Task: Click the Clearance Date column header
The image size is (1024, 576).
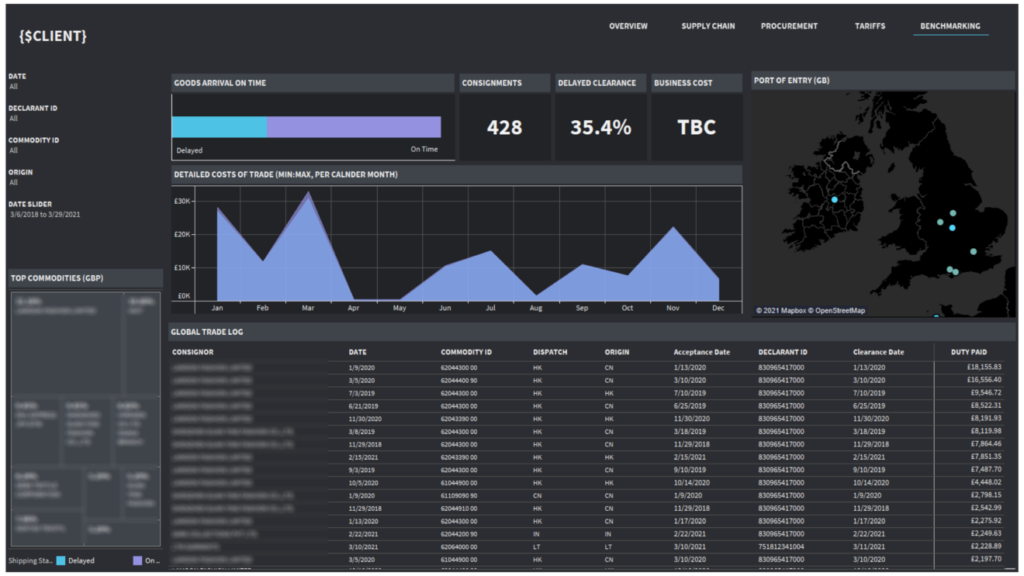Action: pos(878,352)
